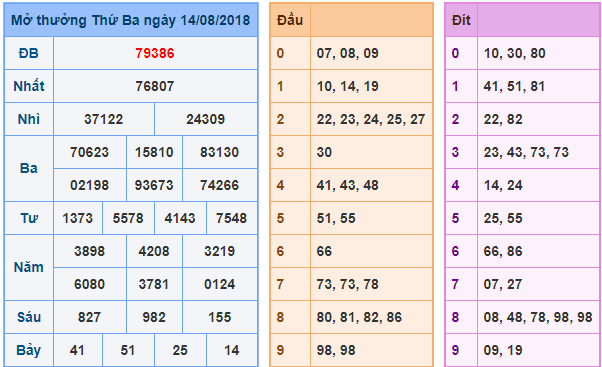Select Ba prize number 83130
602x367 pixels.
[x=219, y=152]
